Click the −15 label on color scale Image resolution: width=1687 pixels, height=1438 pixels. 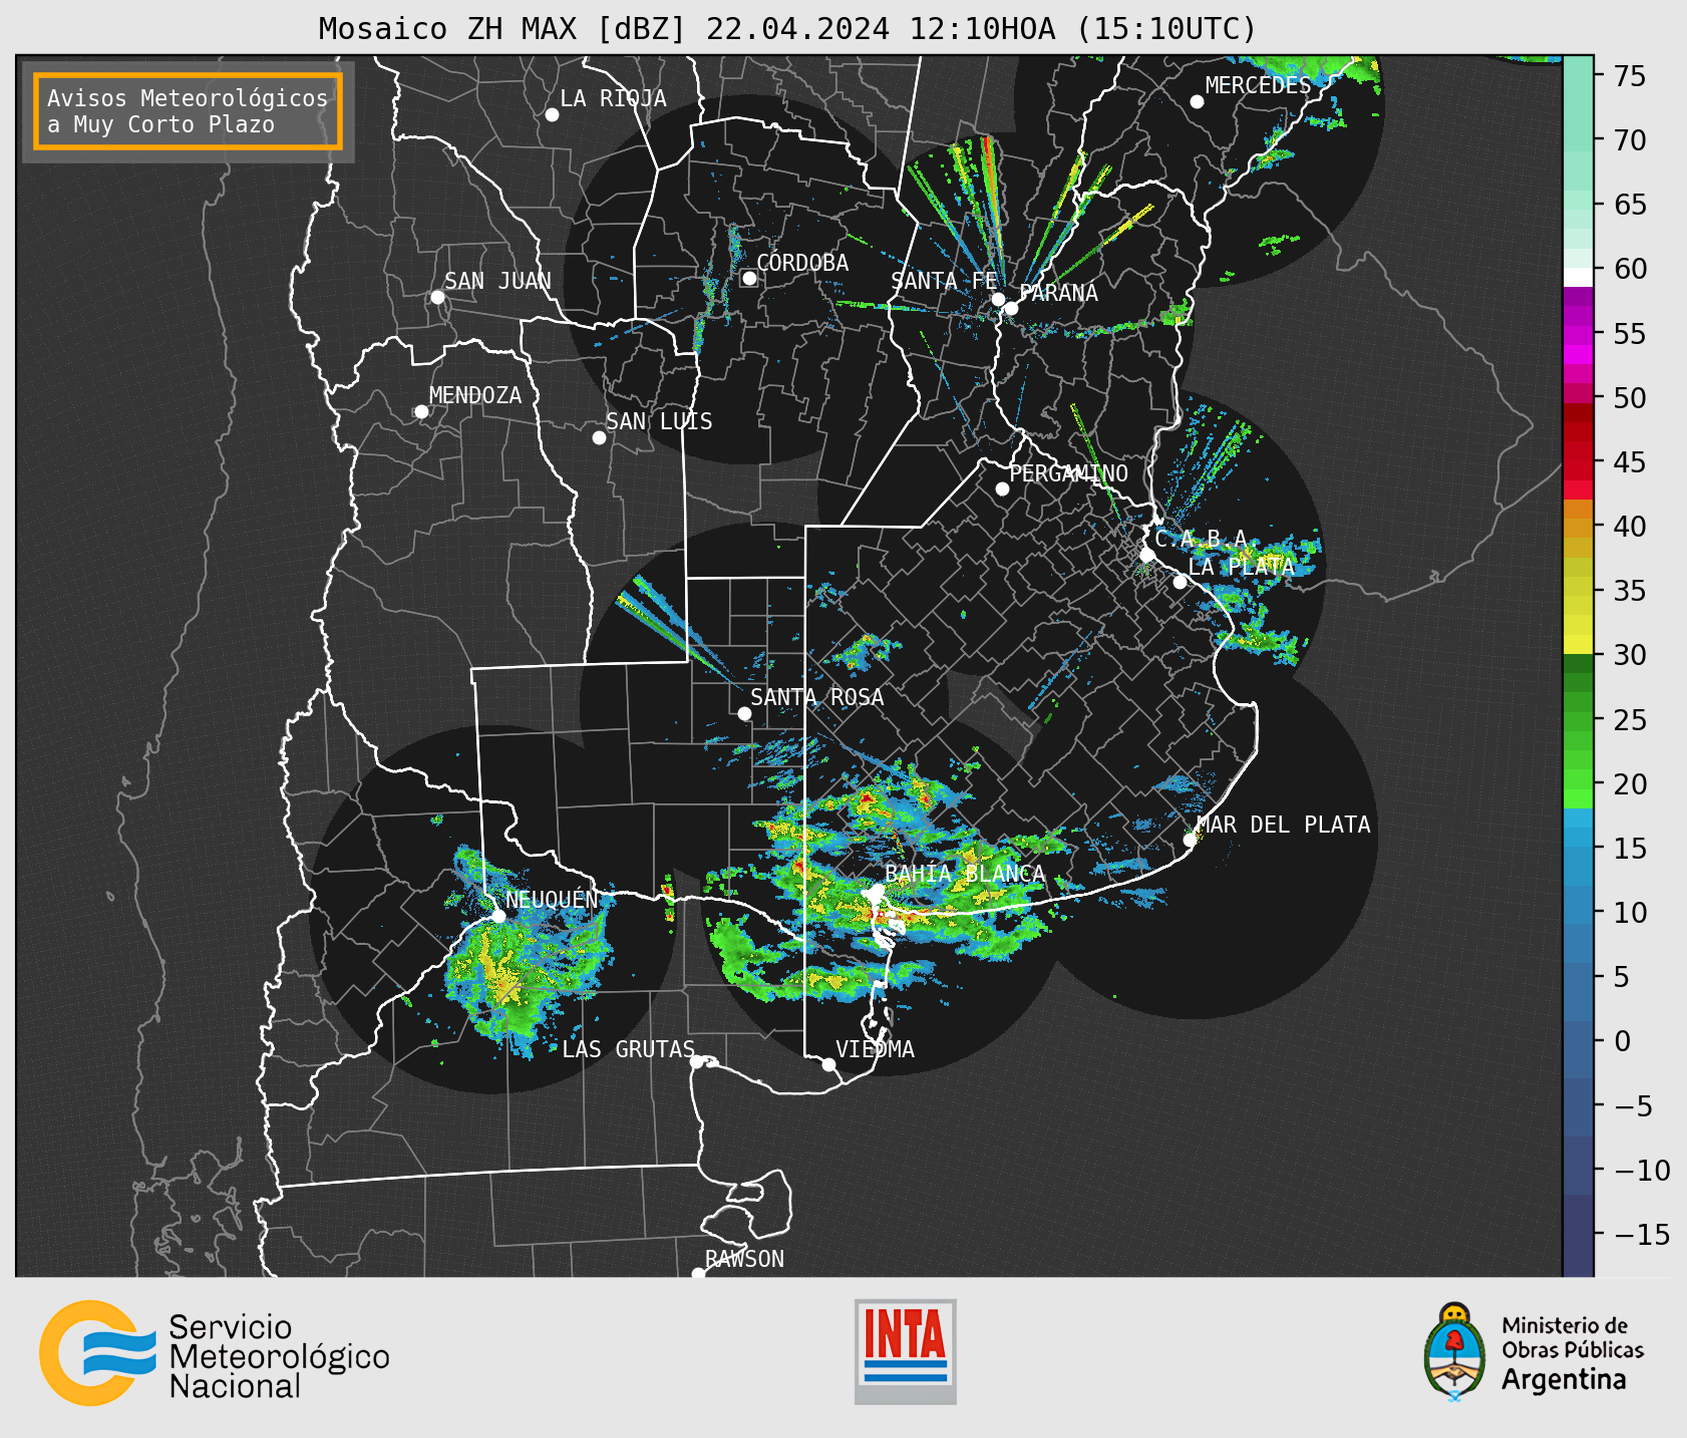[x=1641, y=1234]
